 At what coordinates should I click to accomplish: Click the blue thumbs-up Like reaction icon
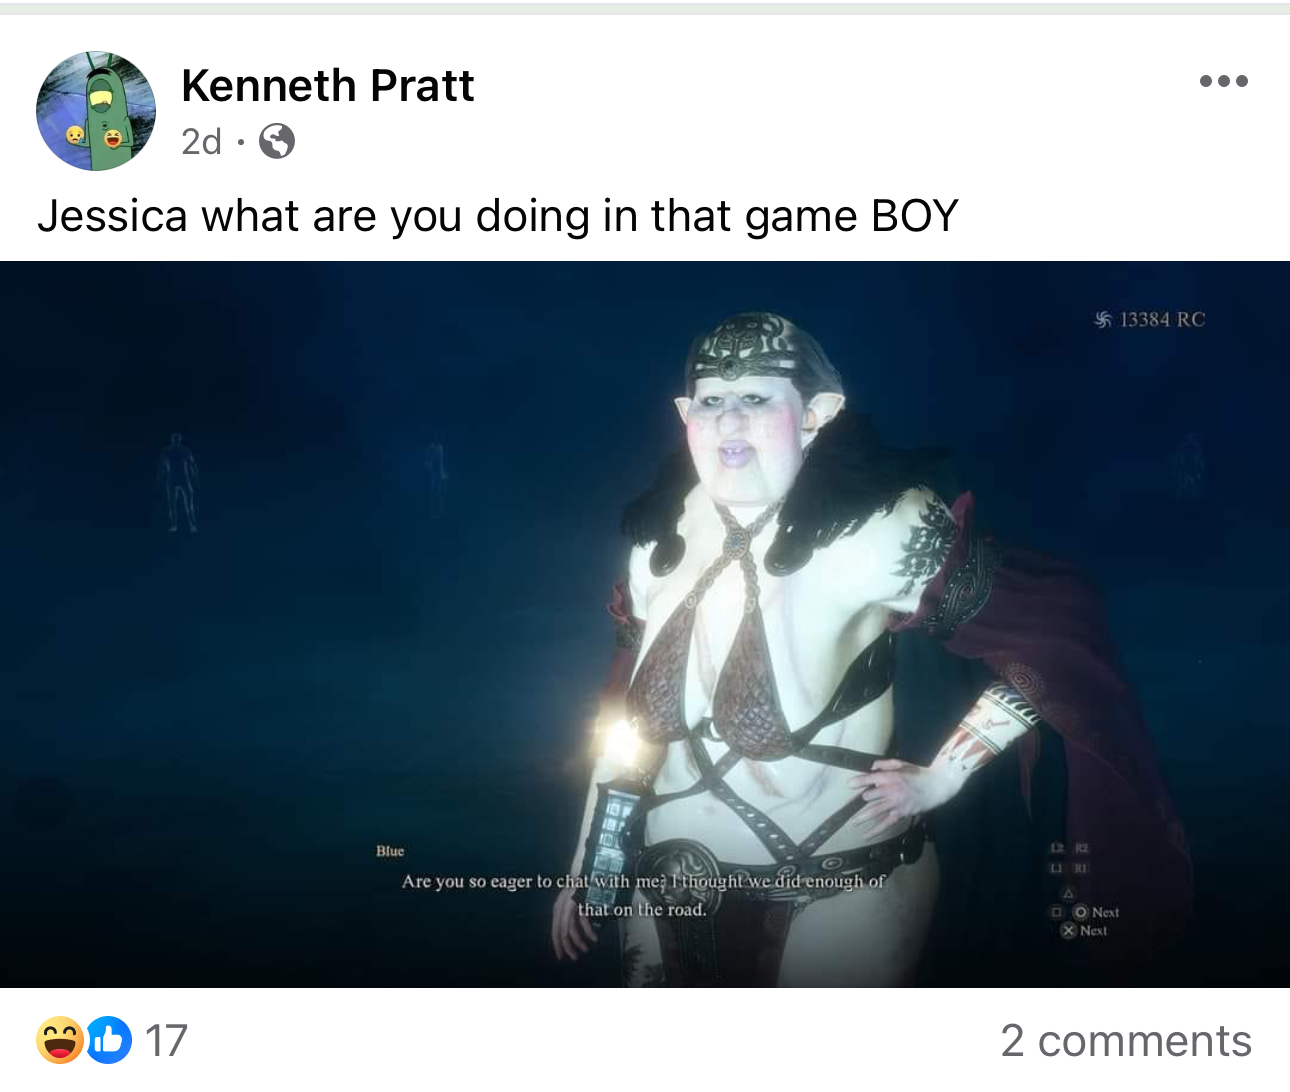click(108, 1040)
